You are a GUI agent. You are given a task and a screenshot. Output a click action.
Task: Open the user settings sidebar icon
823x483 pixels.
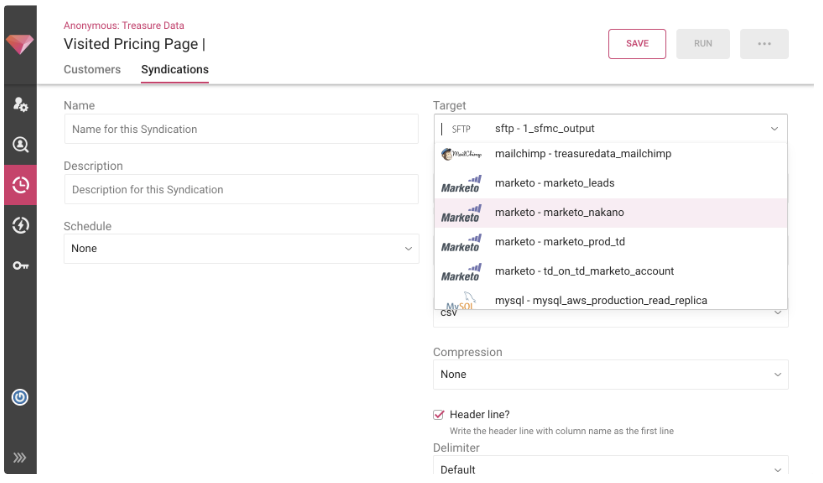20,104
